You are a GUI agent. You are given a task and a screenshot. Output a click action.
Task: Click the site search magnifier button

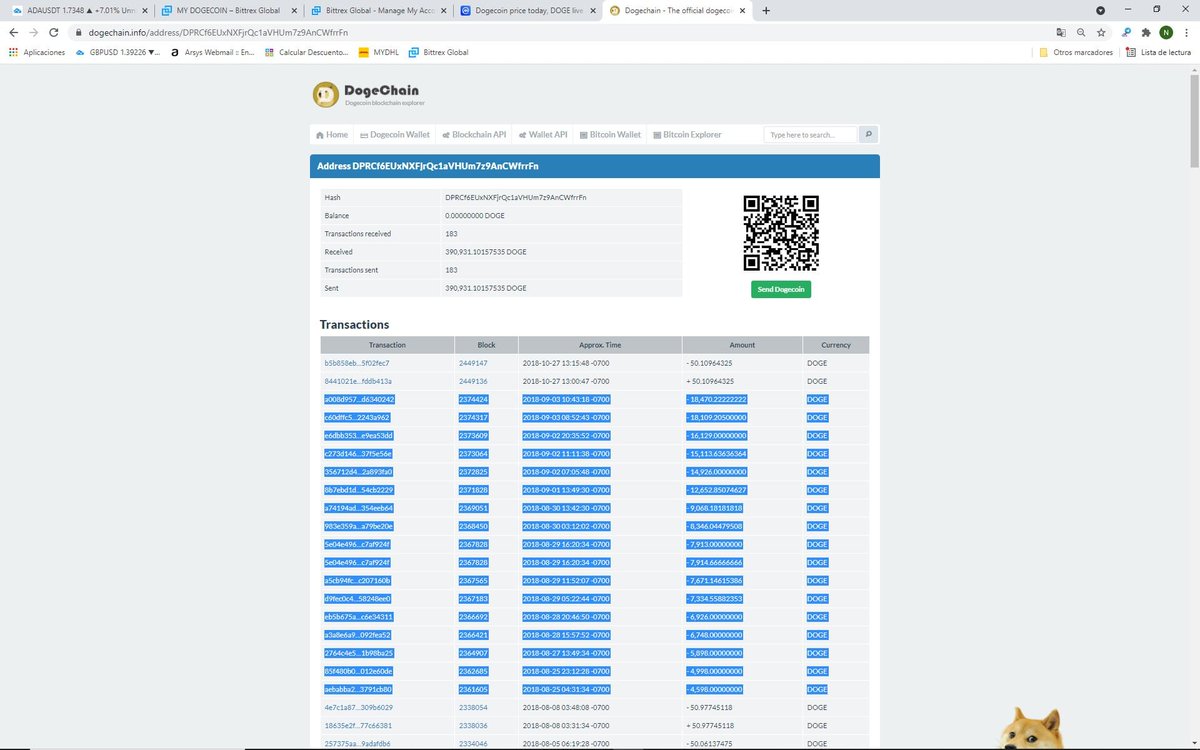coord(868,134)
